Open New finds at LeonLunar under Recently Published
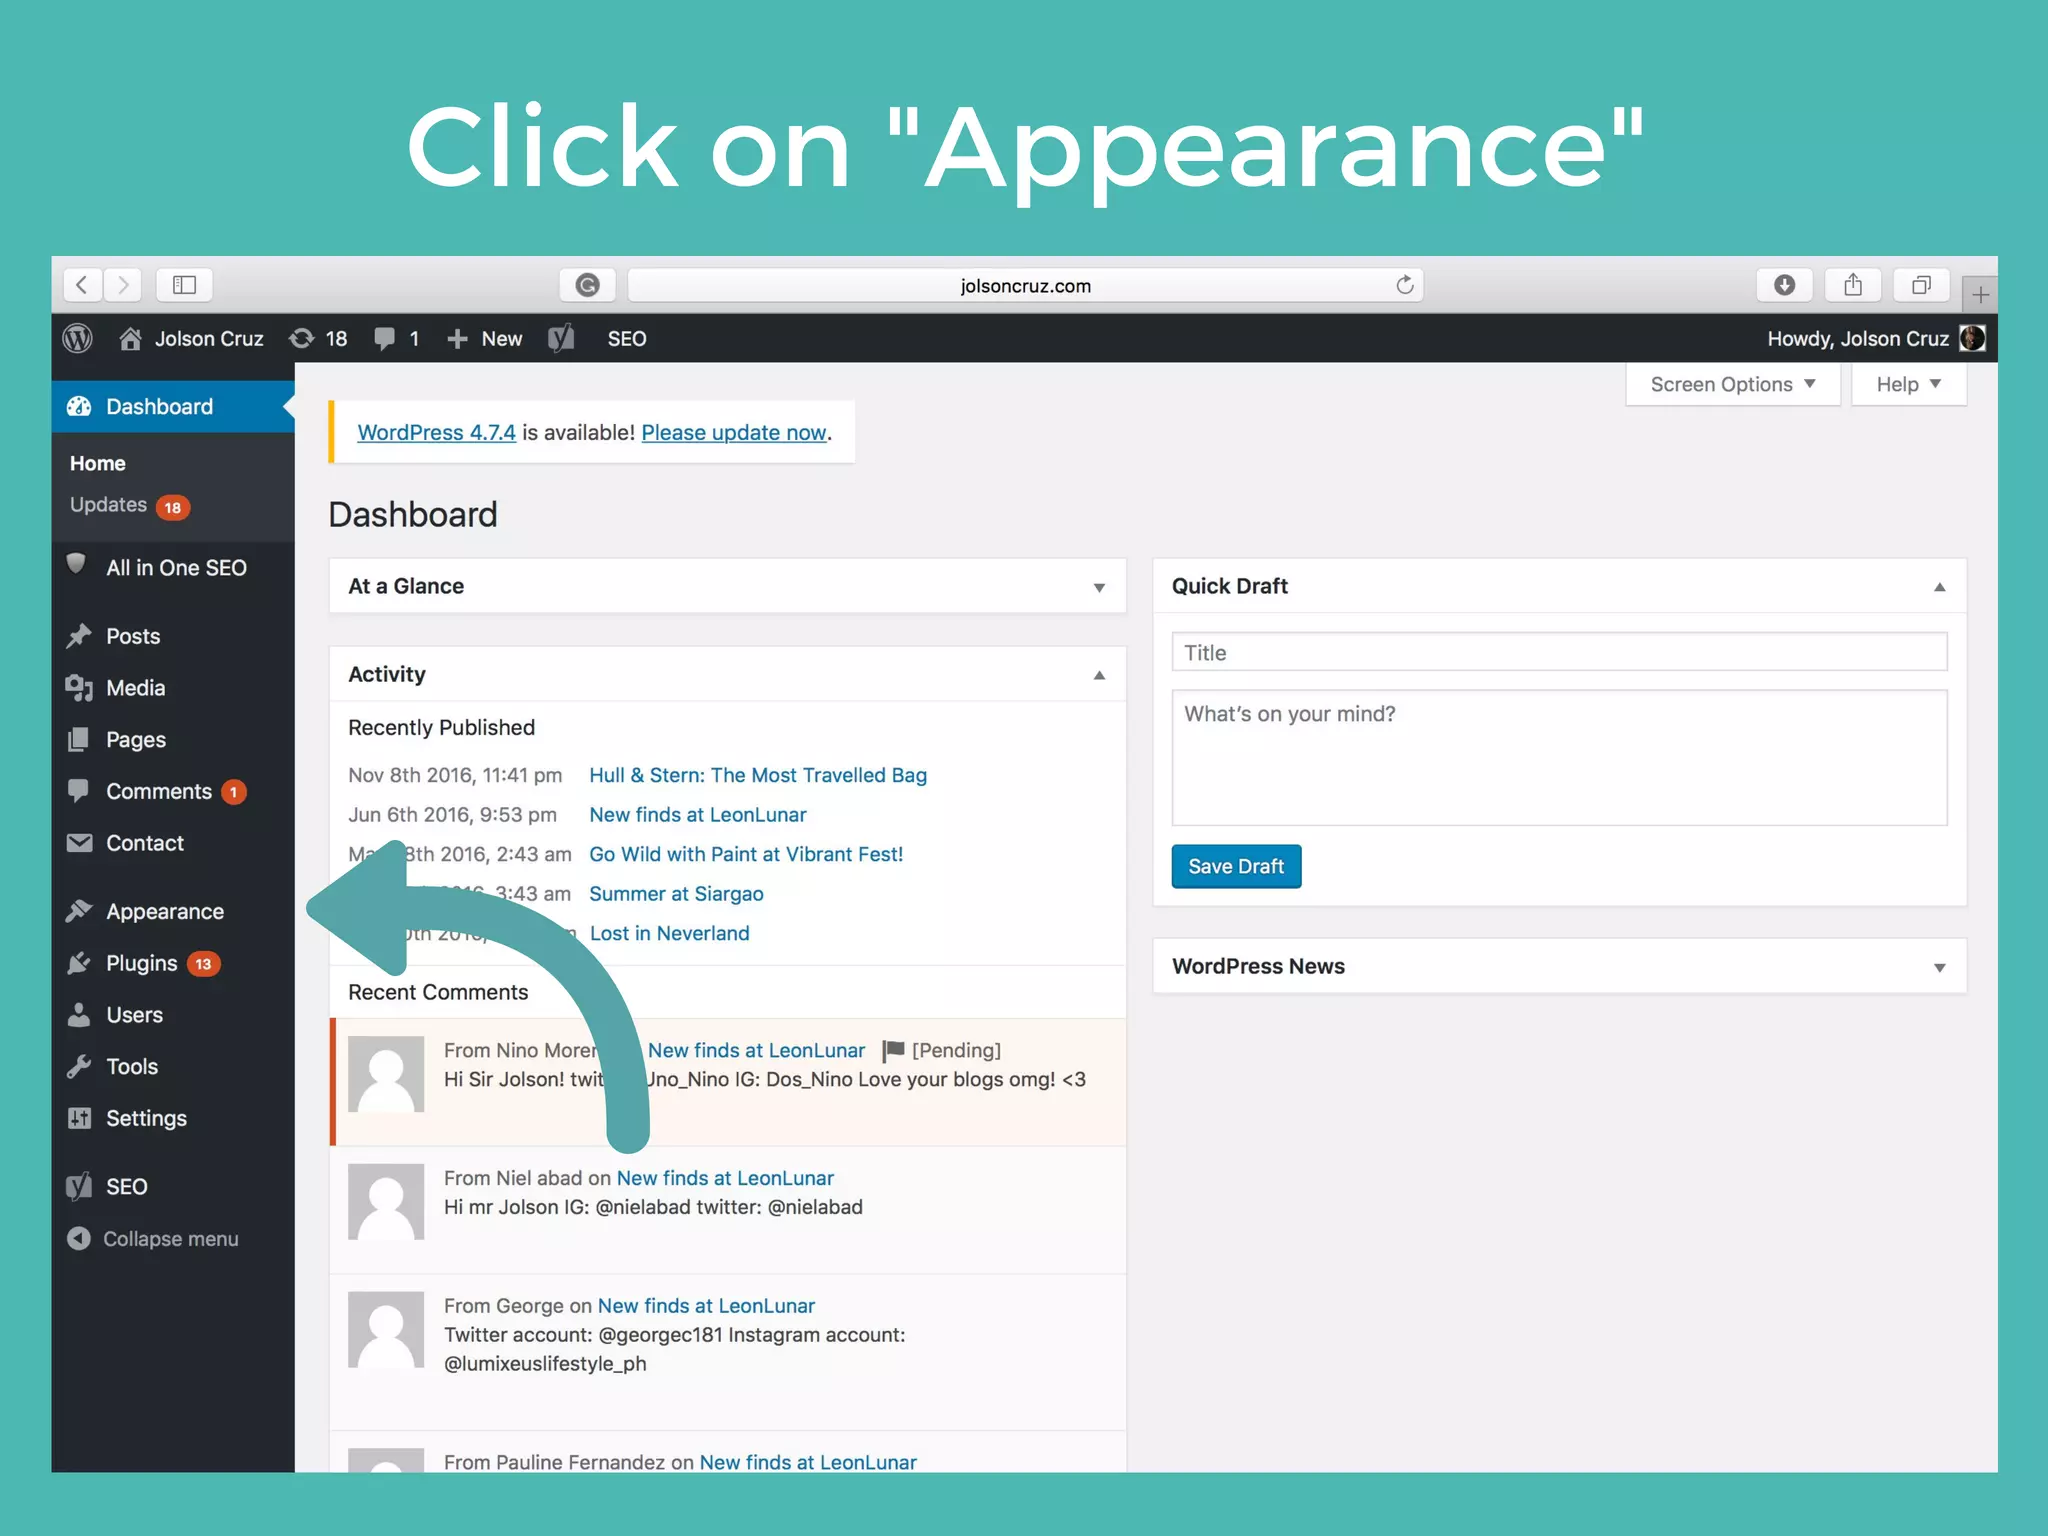The width and height of the screenshot is (2048, 1536). pos(698,814)
